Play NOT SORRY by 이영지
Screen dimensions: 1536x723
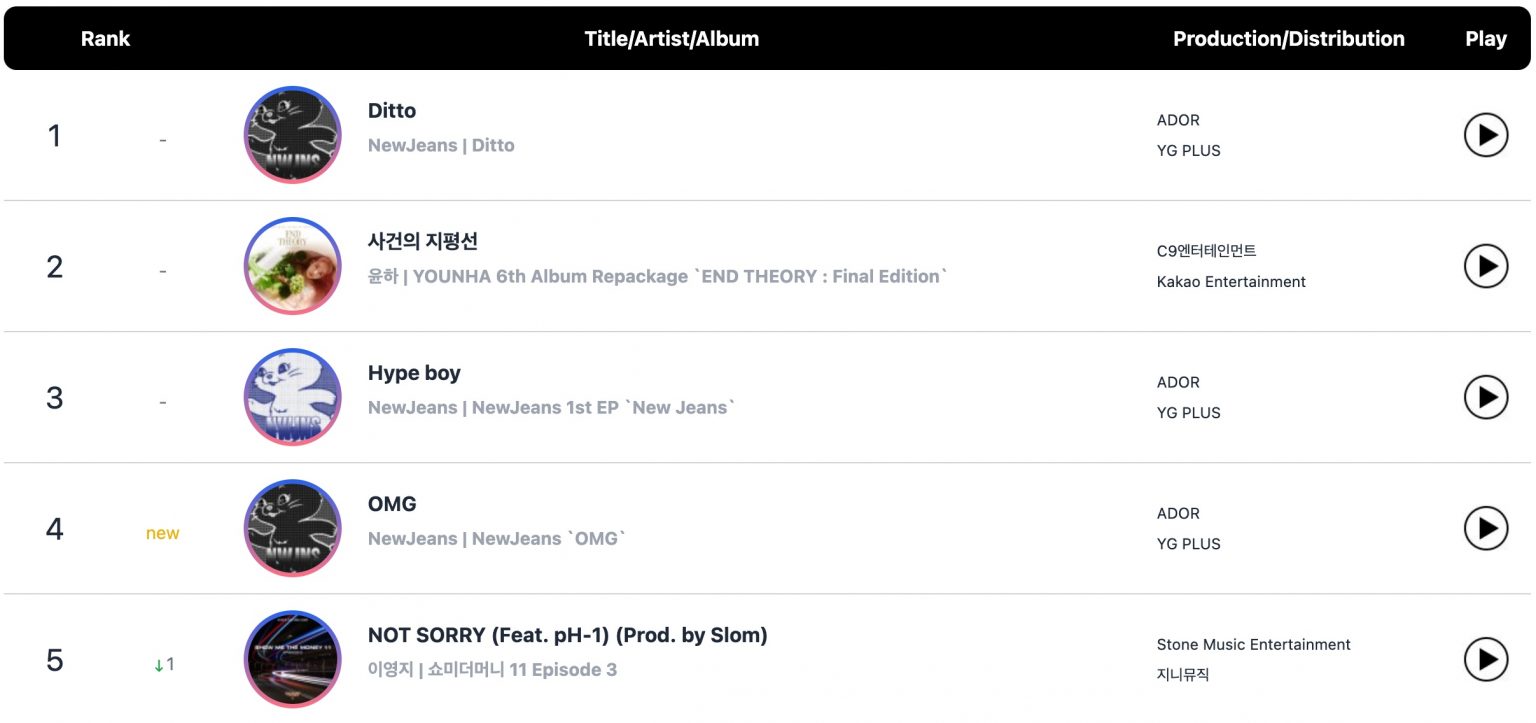1486,659
